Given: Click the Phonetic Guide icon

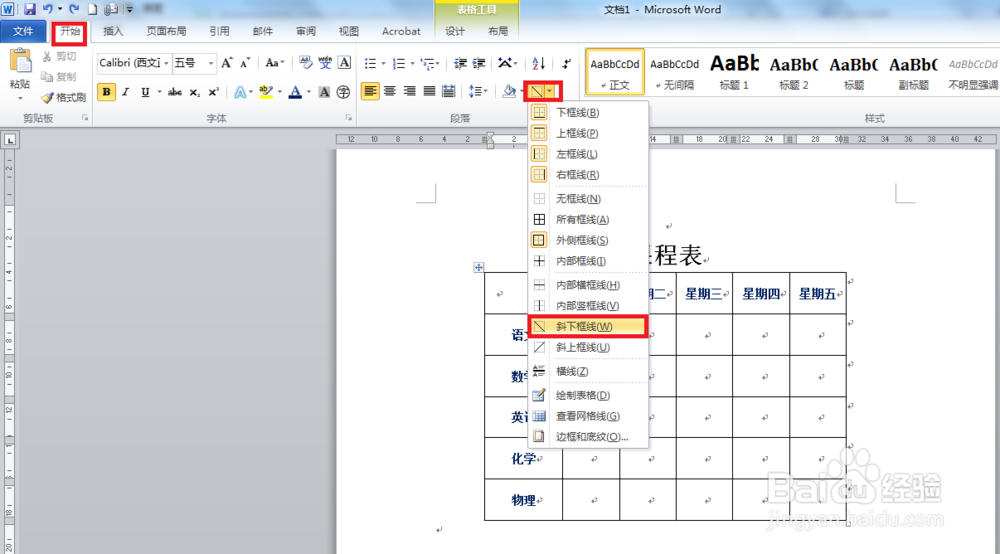Looking at the screenshot, I should click(x=325, y=62).
